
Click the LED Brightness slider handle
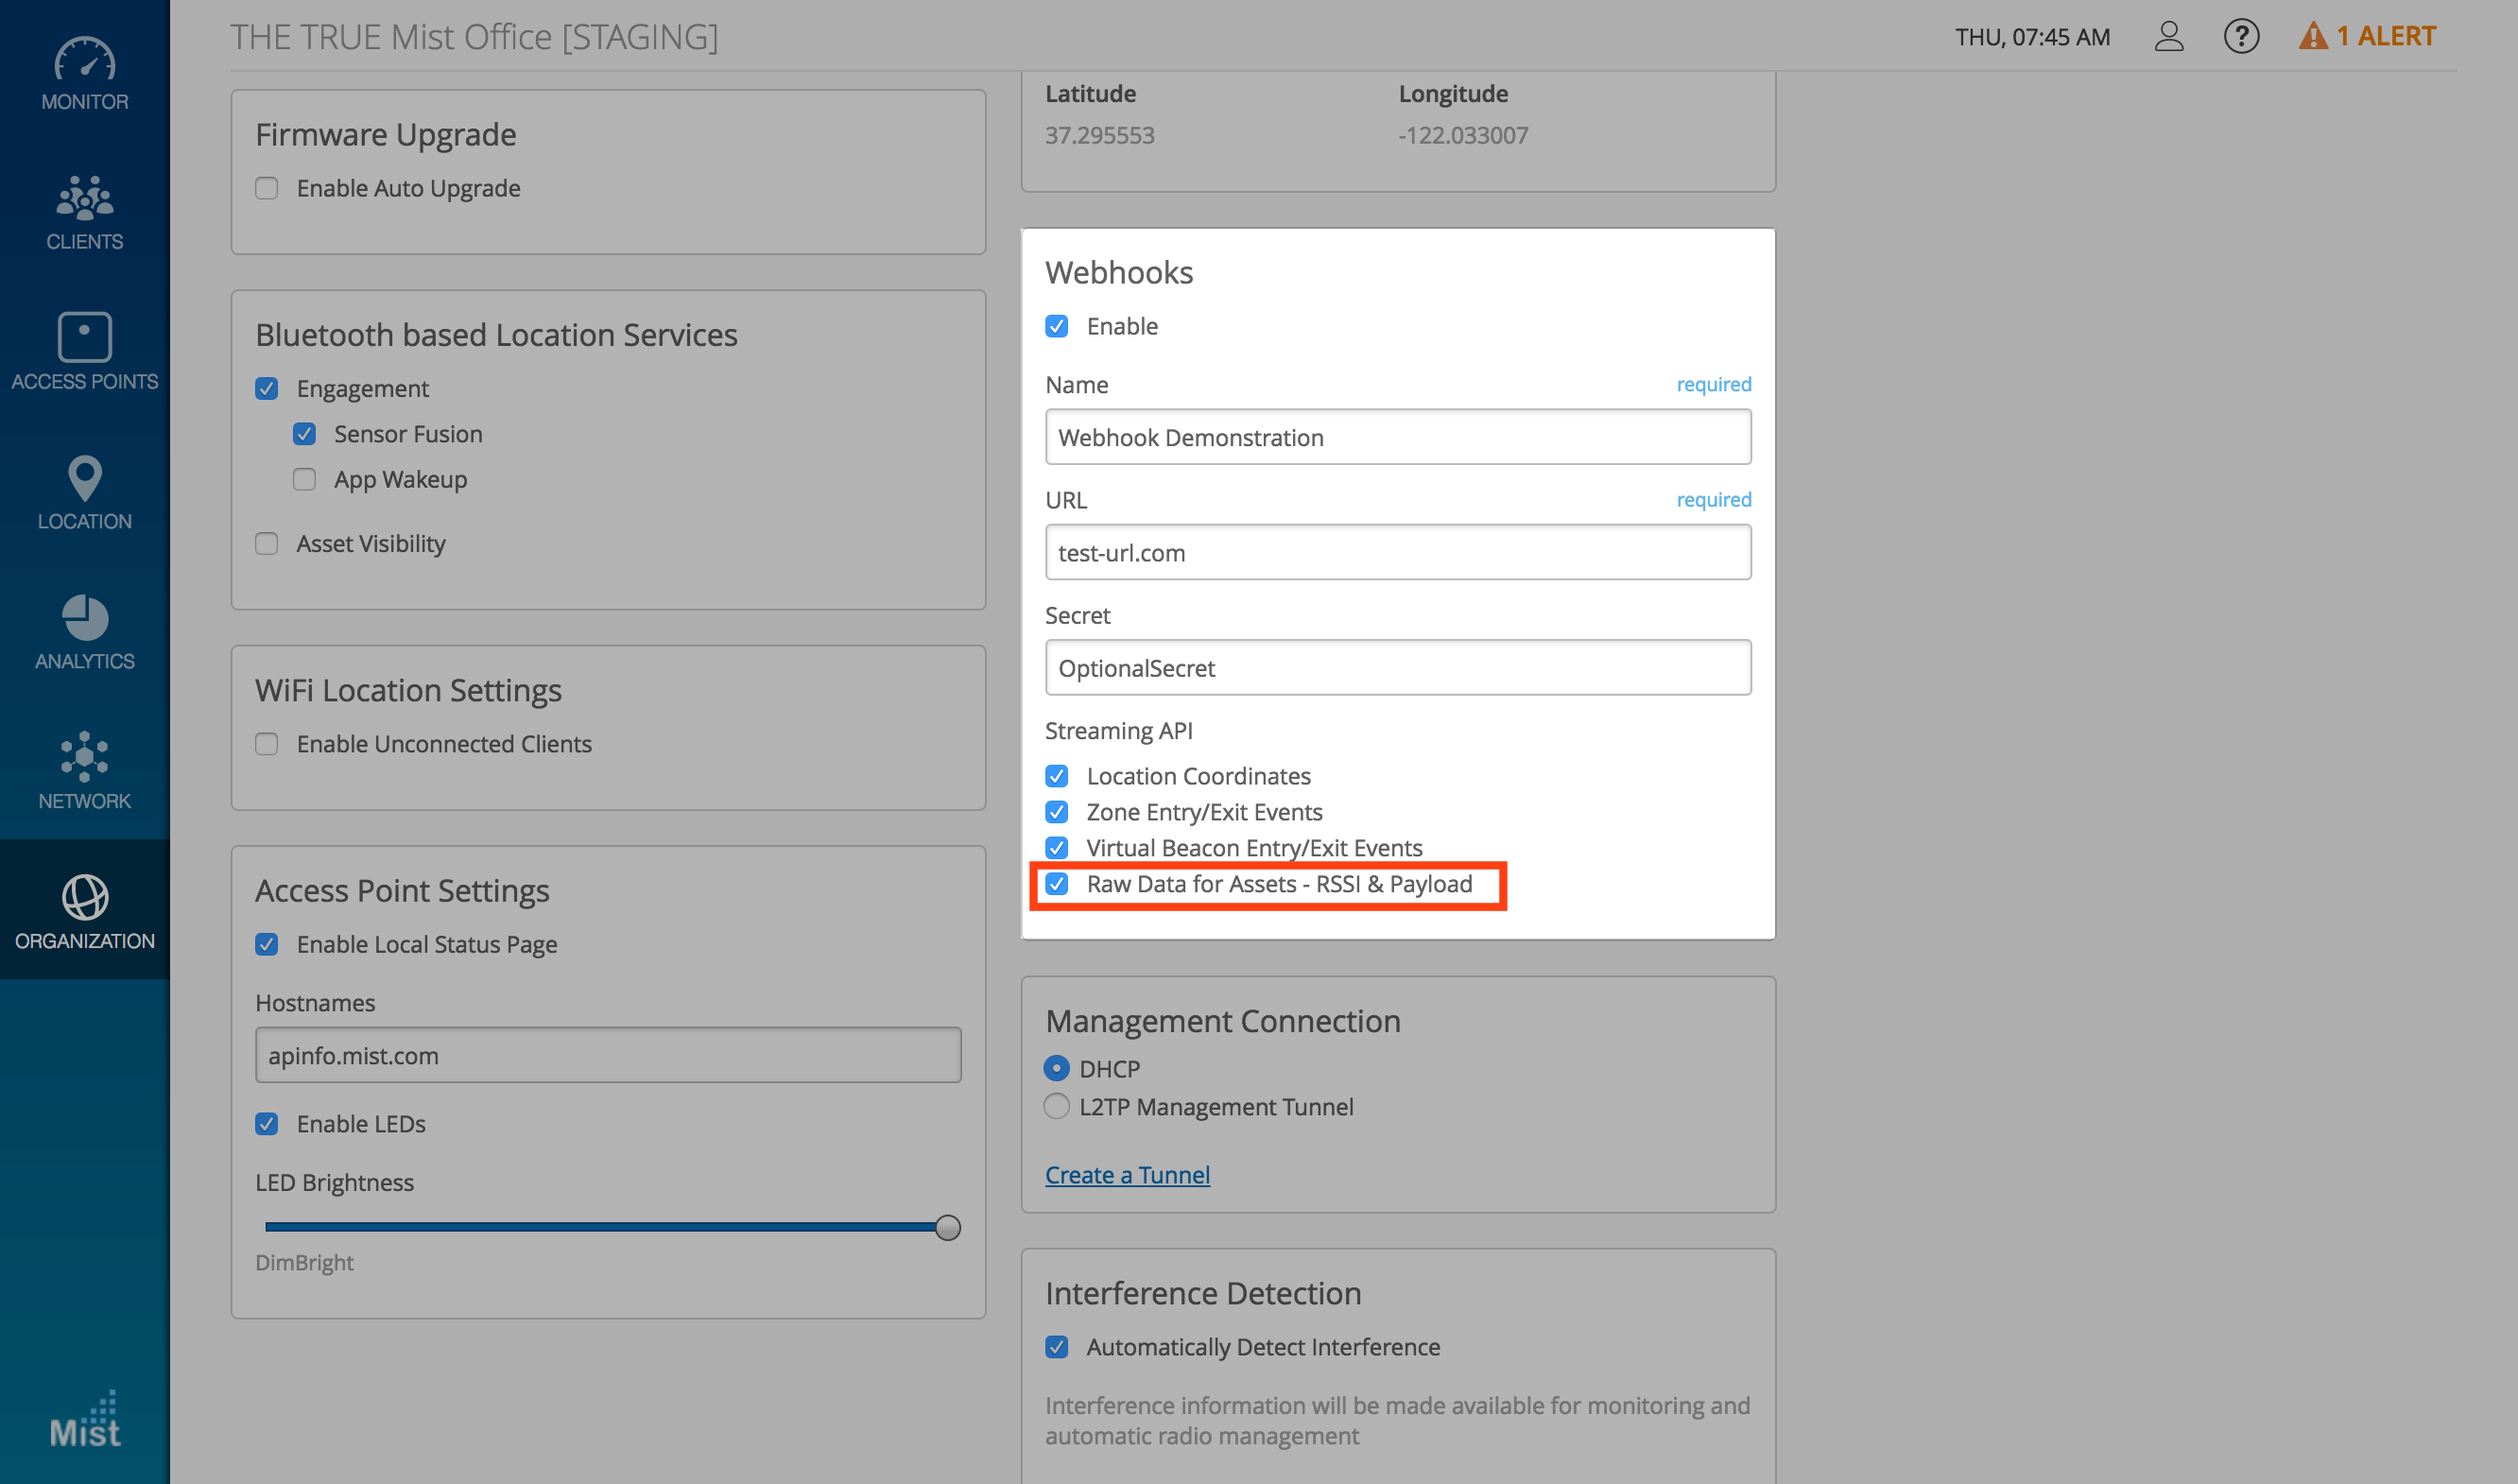(947, 1227)
